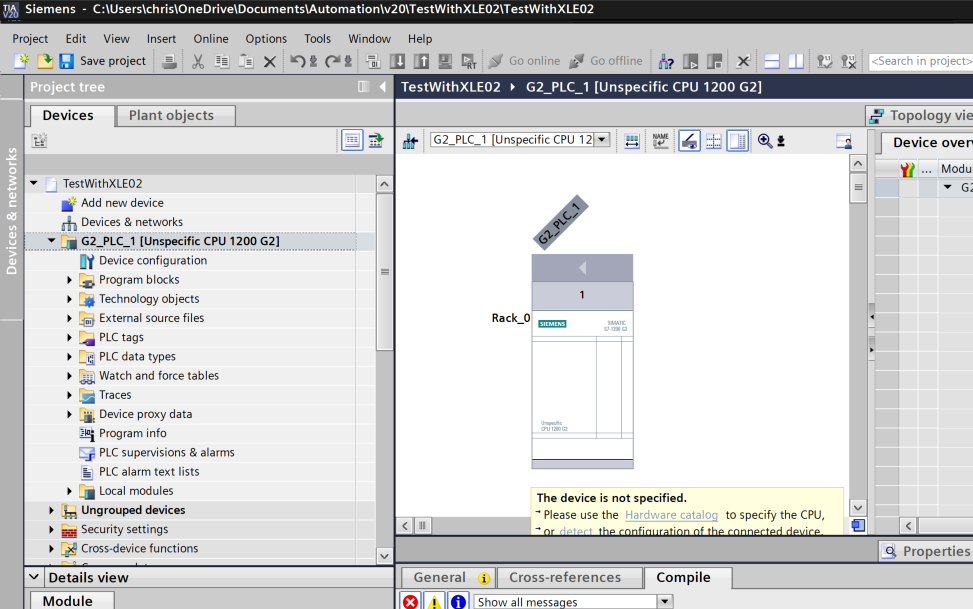Toggle the information messages filter in Compile tab
The image size is (973, 609).
coord(458,602)
